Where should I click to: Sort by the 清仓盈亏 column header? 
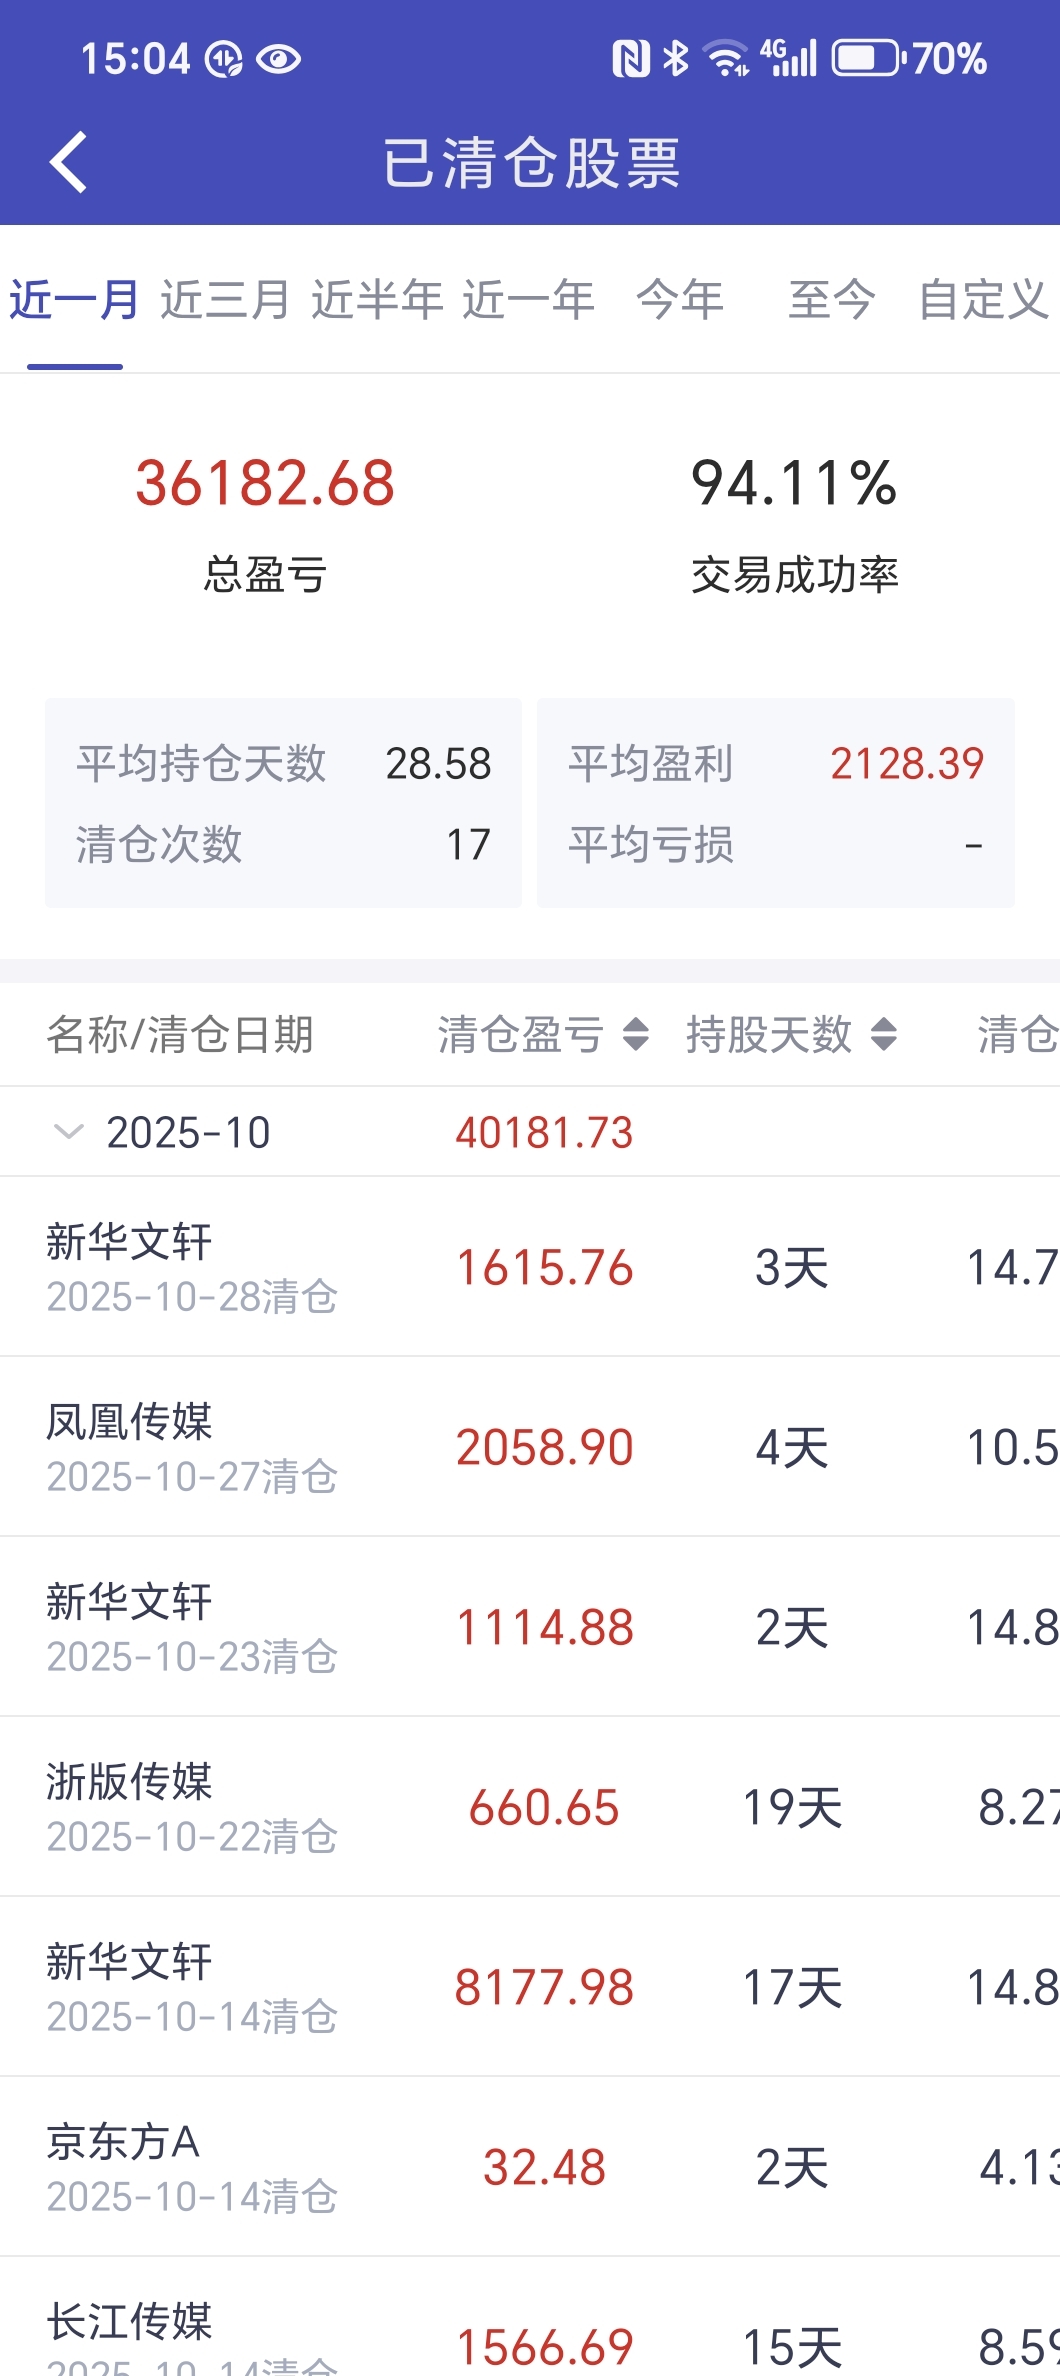(520, 1034)
